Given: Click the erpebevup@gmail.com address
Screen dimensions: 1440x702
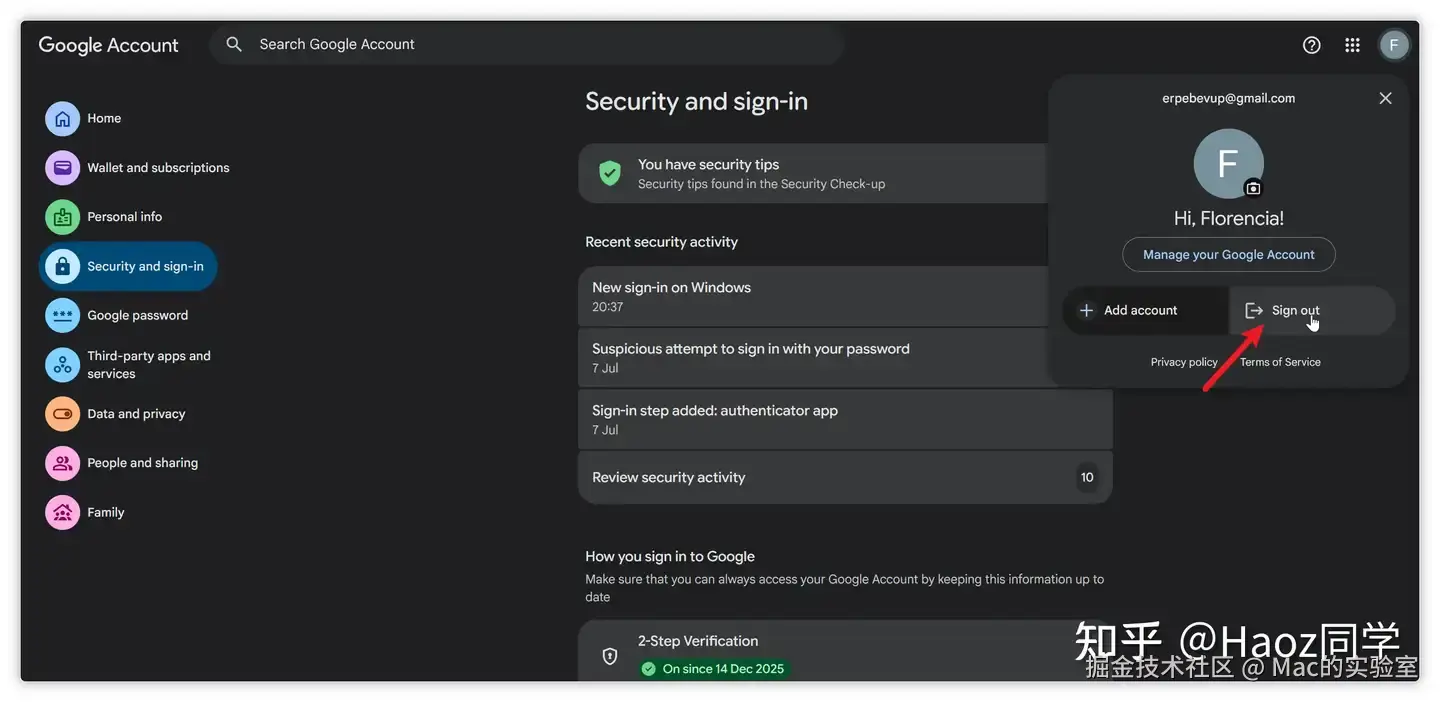Looking at the screenshot, I should pos(1229,98).
